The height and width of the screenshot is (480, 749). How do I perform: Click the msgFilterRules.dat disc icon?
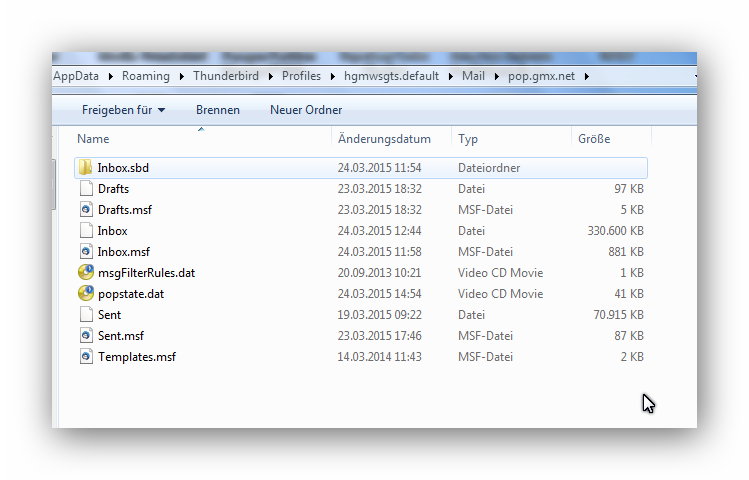pos(86,272)
